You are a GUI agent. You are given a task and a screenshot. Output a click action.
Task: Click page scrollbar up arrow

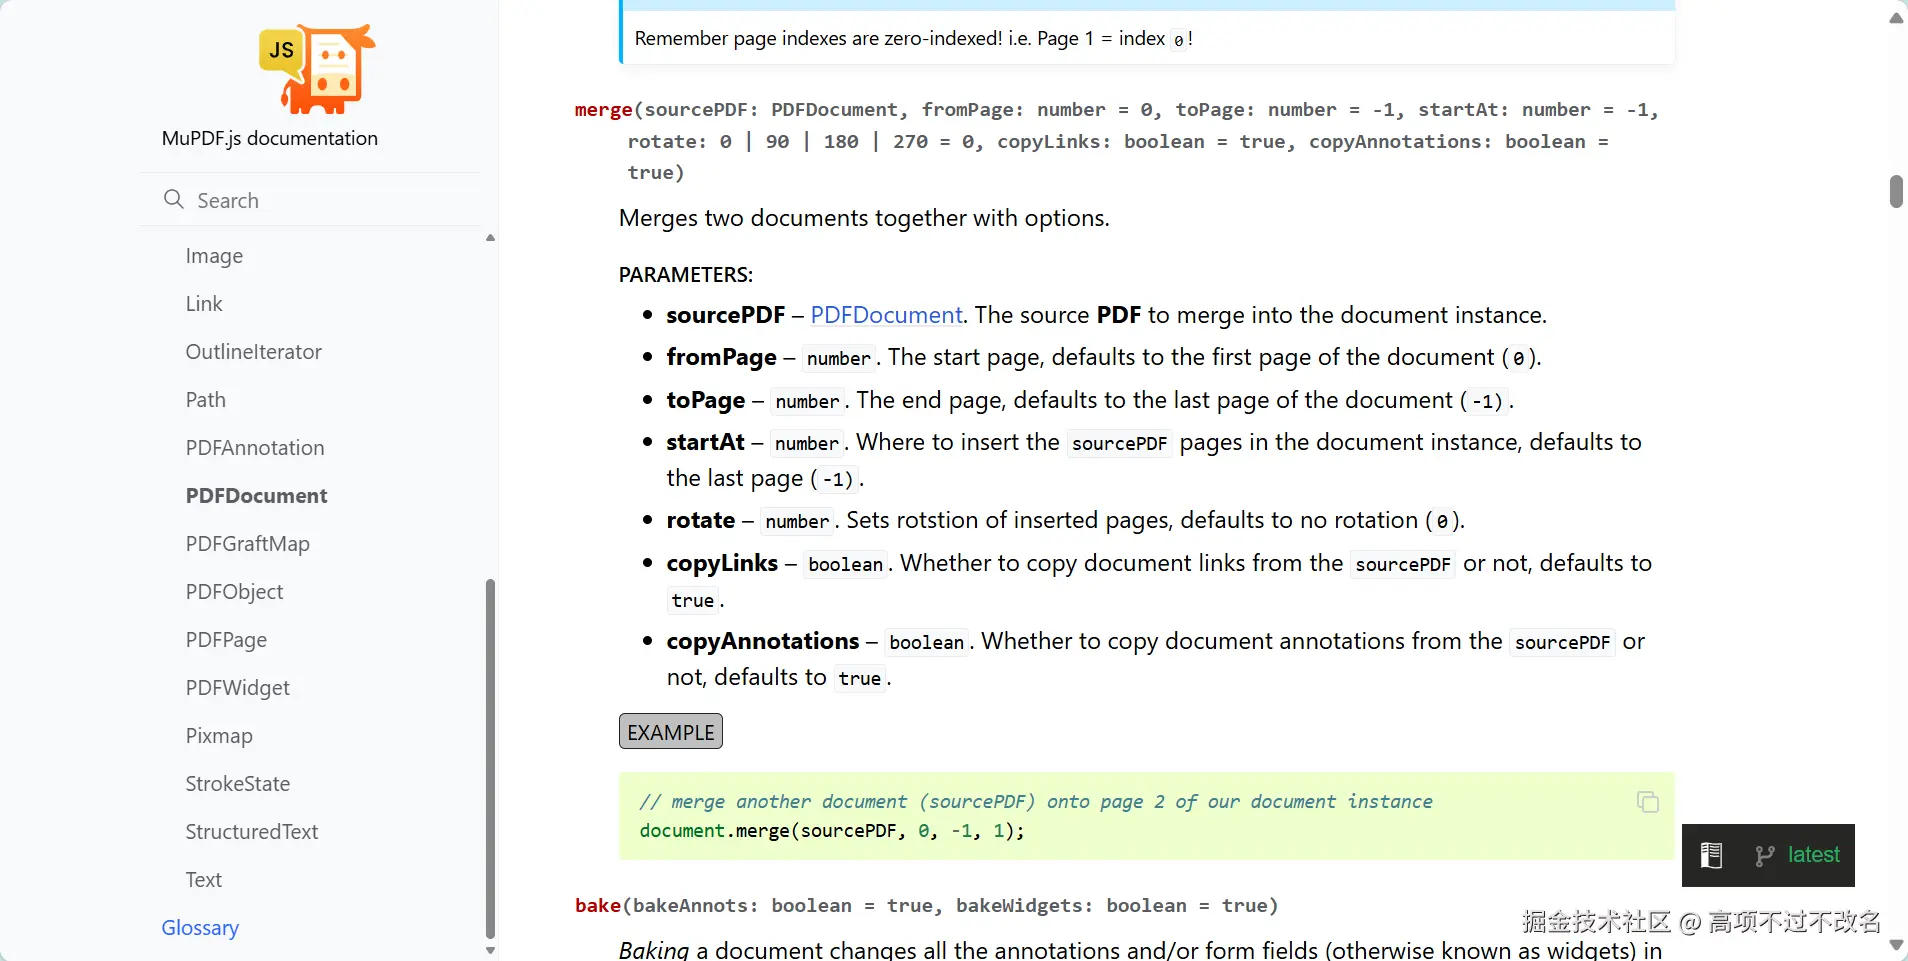(1896, 18)
